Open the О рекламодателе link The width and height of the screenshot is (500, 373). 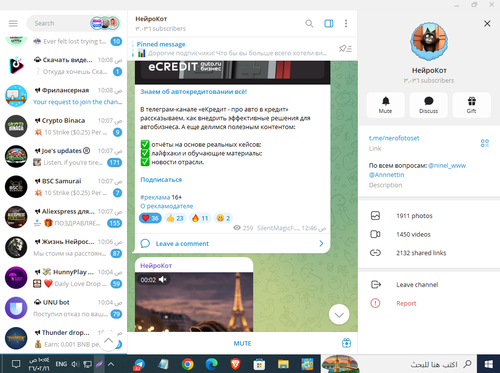167,206
